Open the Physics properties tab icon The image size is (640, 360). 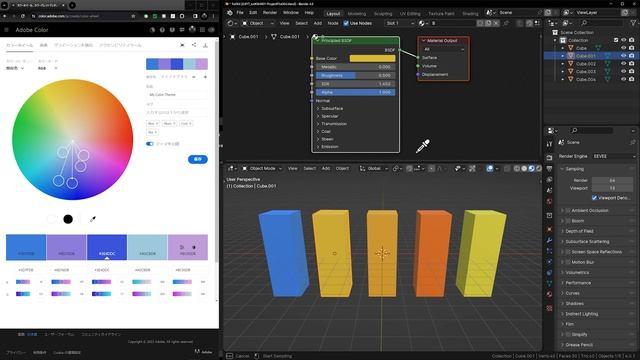click(549, 262)
